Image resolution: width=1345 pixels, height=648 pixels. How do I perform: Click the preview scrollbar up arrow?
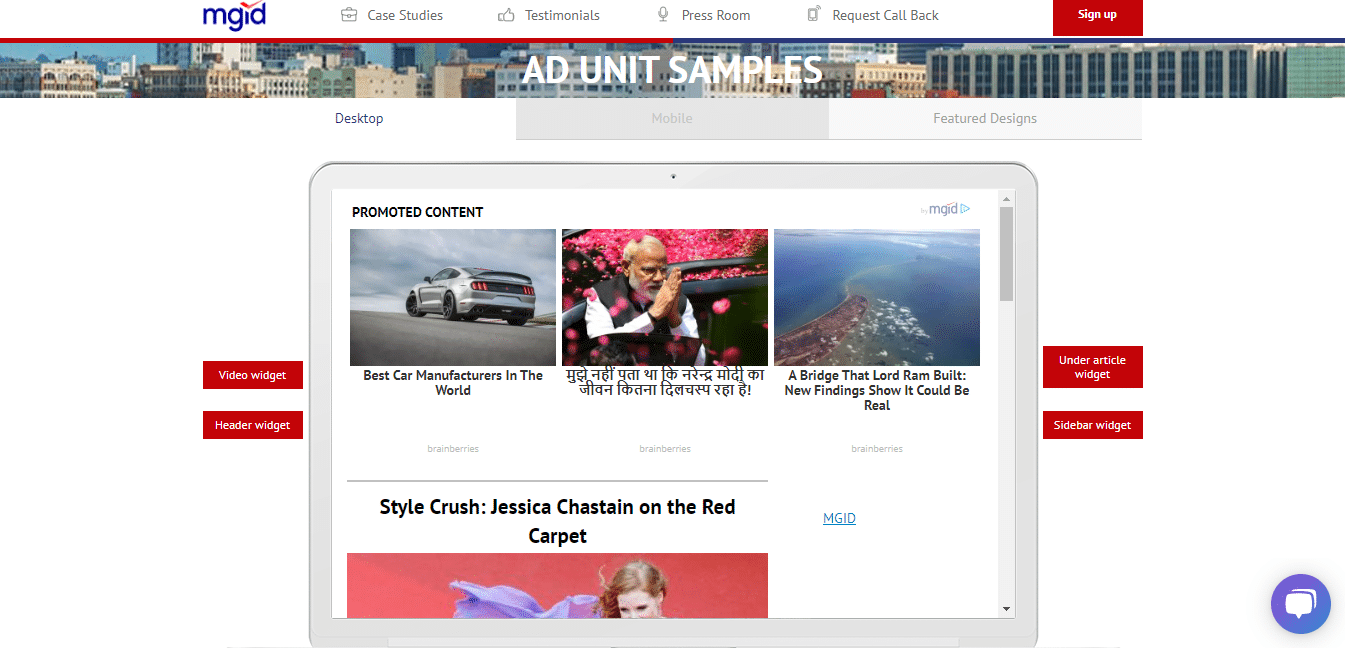pyautogui.click(x=1007, y=197)
